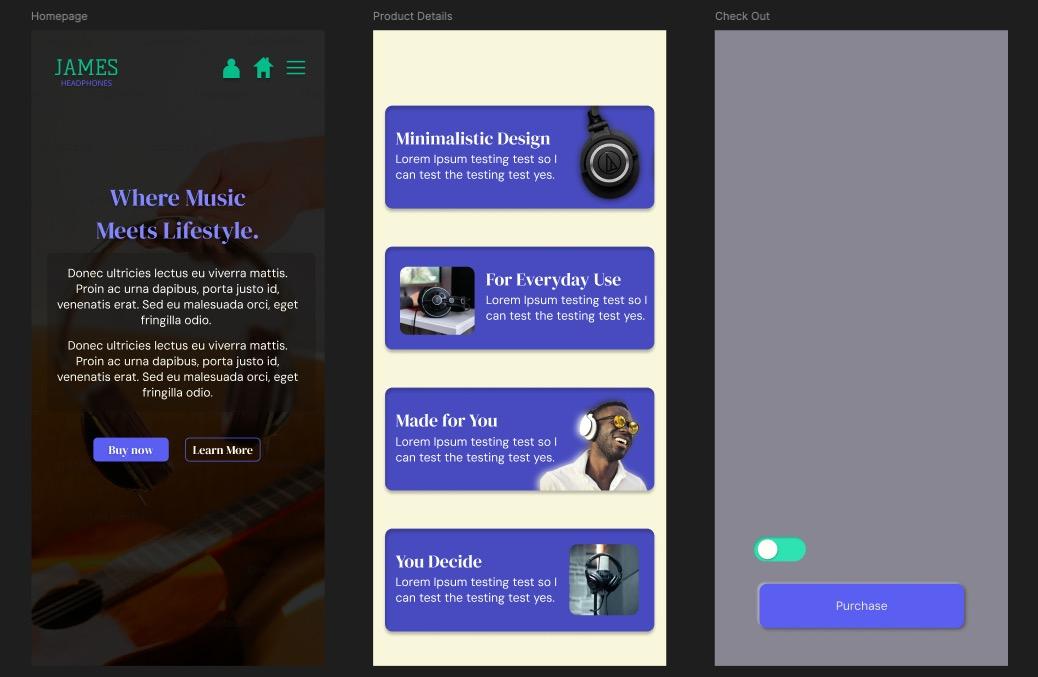The image size is (1038, 677).
Task: Select the Minimalistic Design heading
Action: point(473,139)
